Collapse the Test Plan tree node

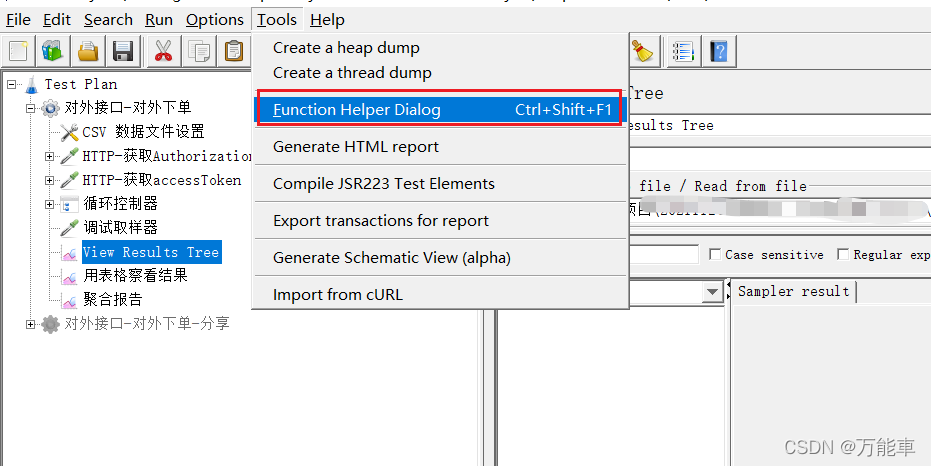(12, 84)
